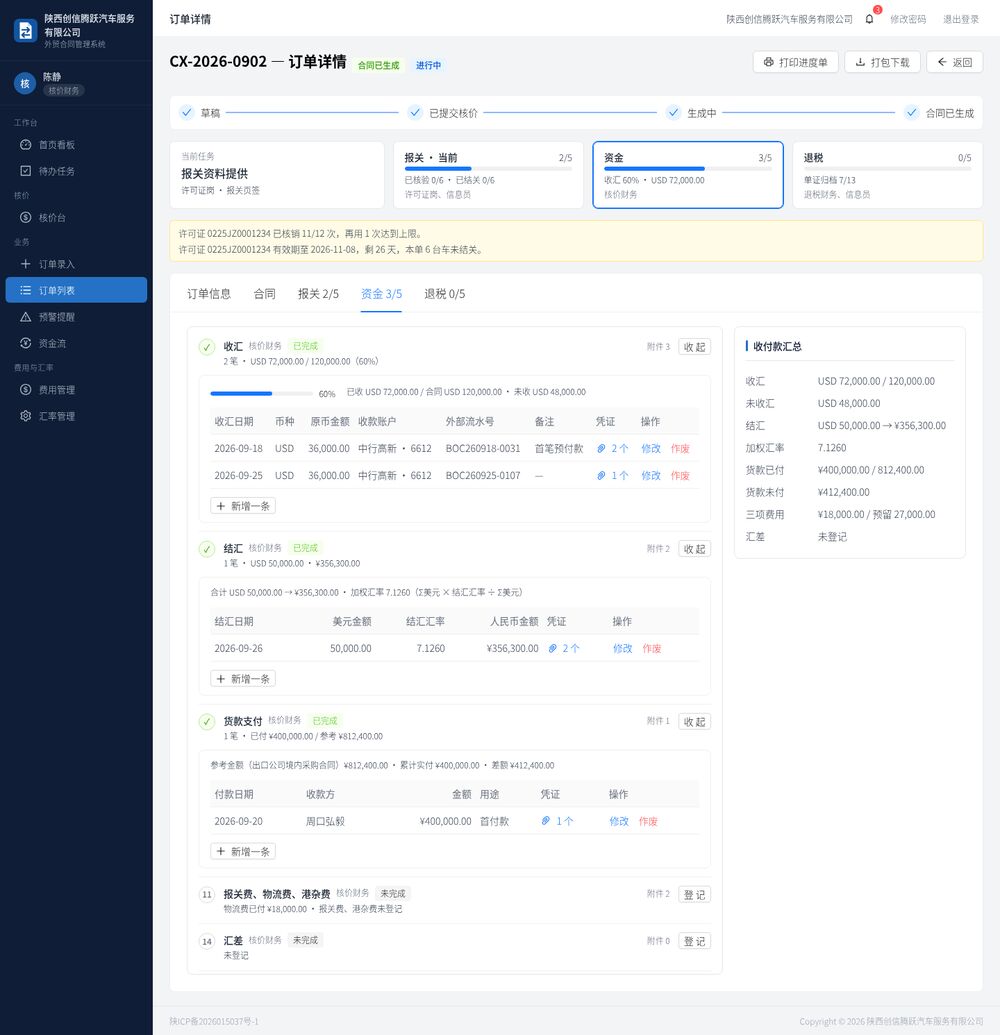1000x1035 pixels.
Task: Switch to 退税 0/5 tab
Action: point(444,294)
